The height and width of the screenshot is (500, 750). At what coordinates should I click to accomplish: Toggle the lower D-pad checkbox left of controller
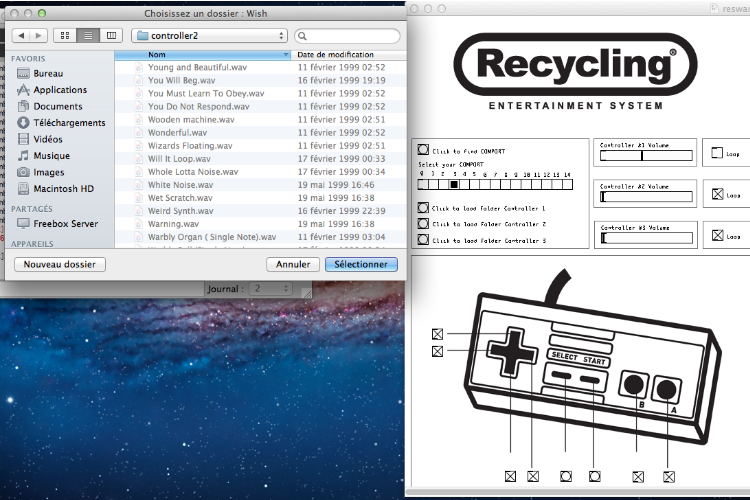pos(437,351)
